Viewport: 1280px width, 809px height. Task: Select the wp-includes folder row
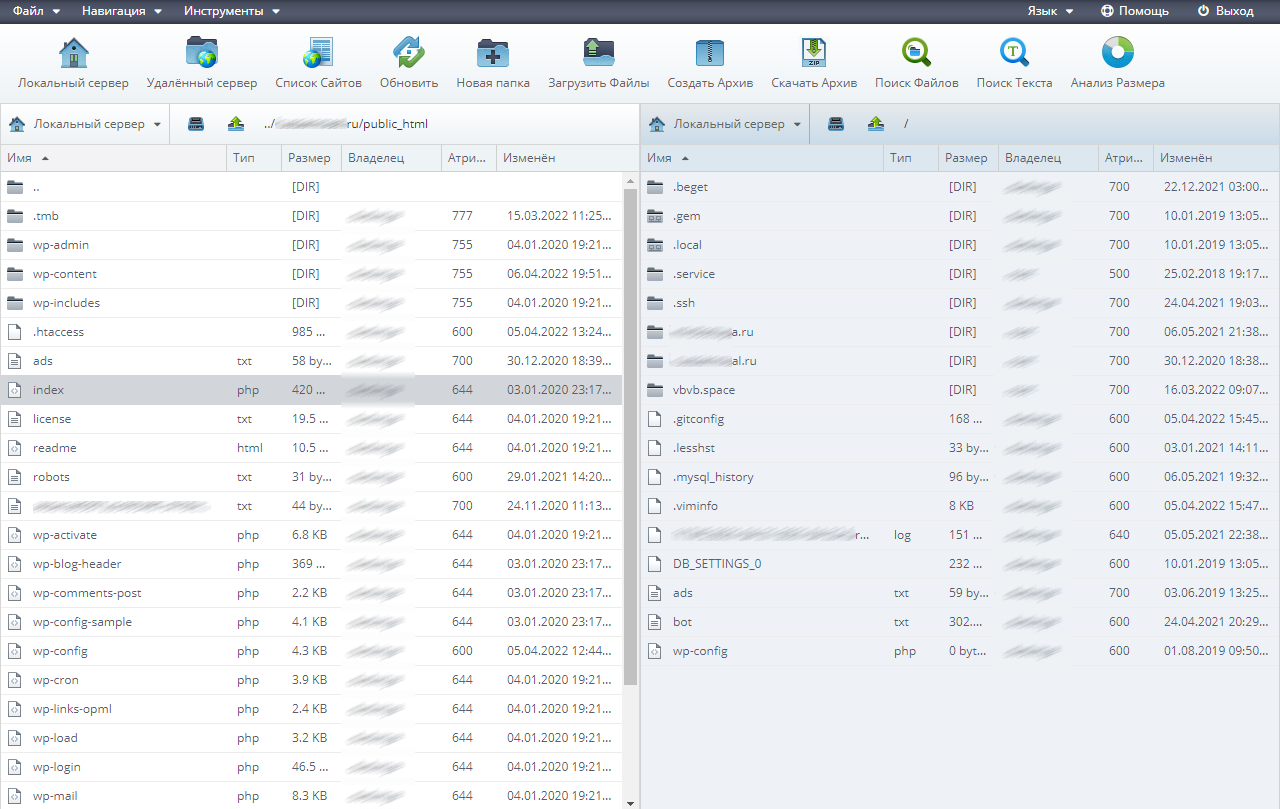click(x=311, y=303)
